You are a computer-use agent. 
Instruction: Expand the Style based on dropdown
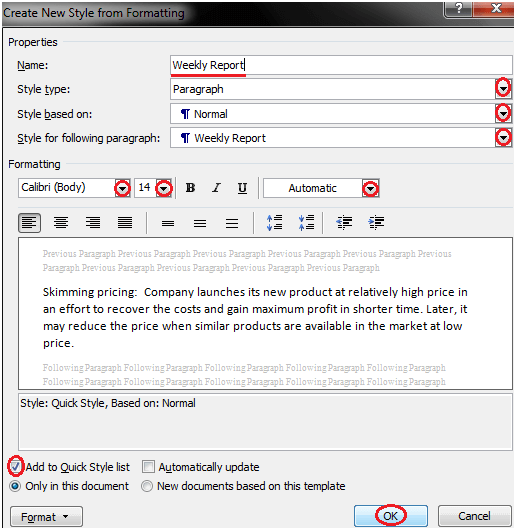503,114
